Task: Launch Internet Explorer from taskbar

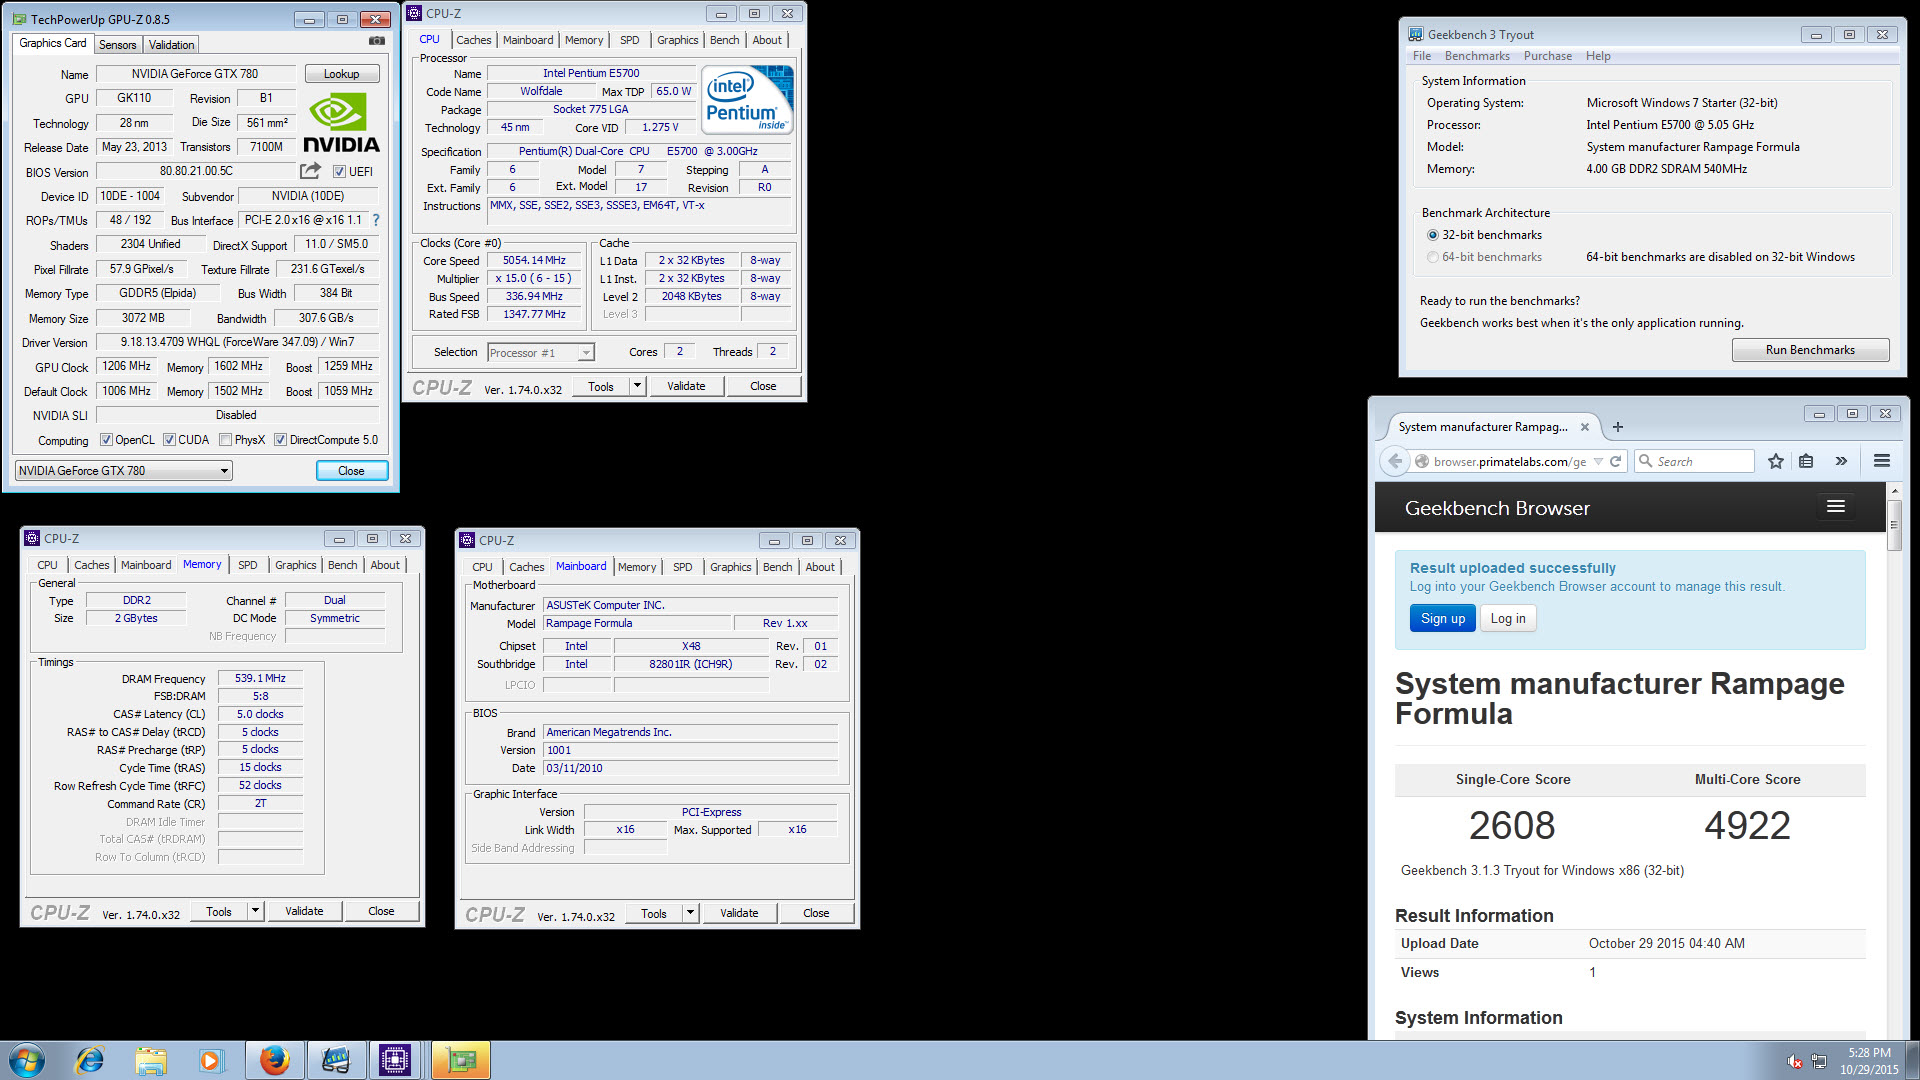Action: click(90, 1060)
